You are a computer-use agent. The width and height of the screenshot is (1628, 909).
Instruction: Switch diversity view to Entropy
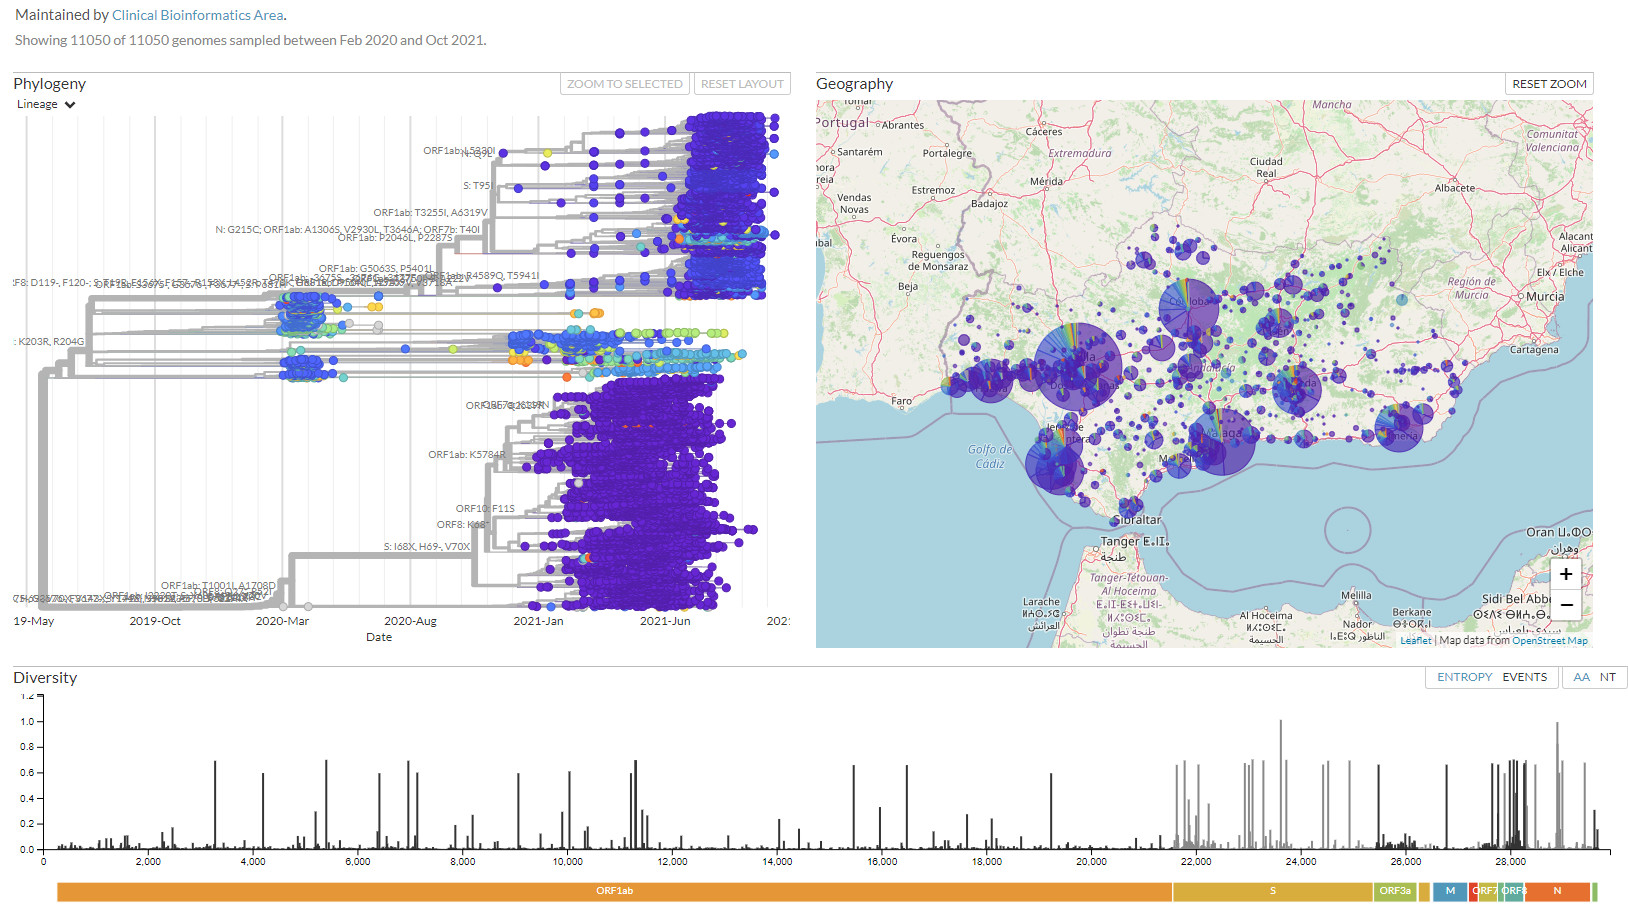pyautogui.click(x=1464, y=677)
